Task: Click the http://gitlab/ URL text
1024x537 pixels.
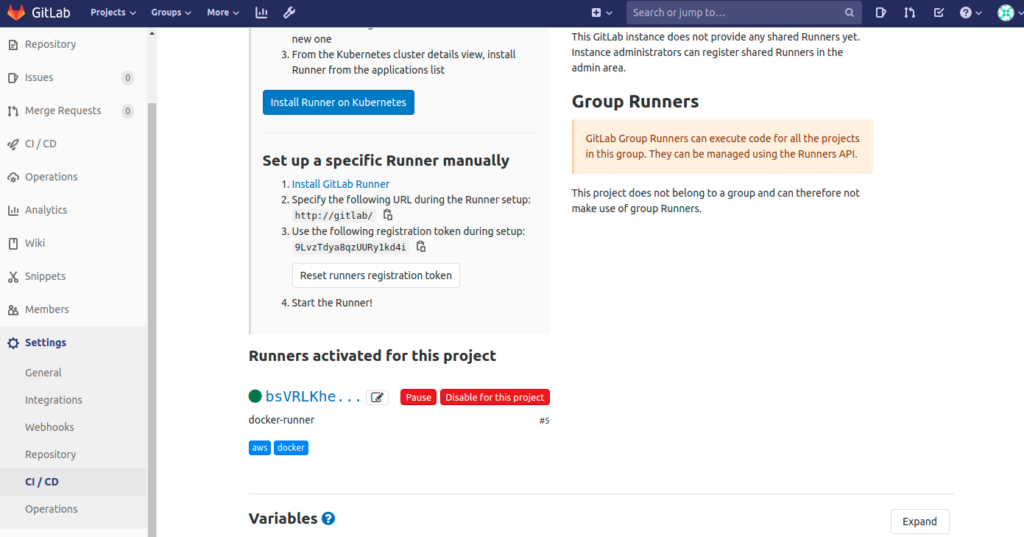Action: tap(334, 216)
